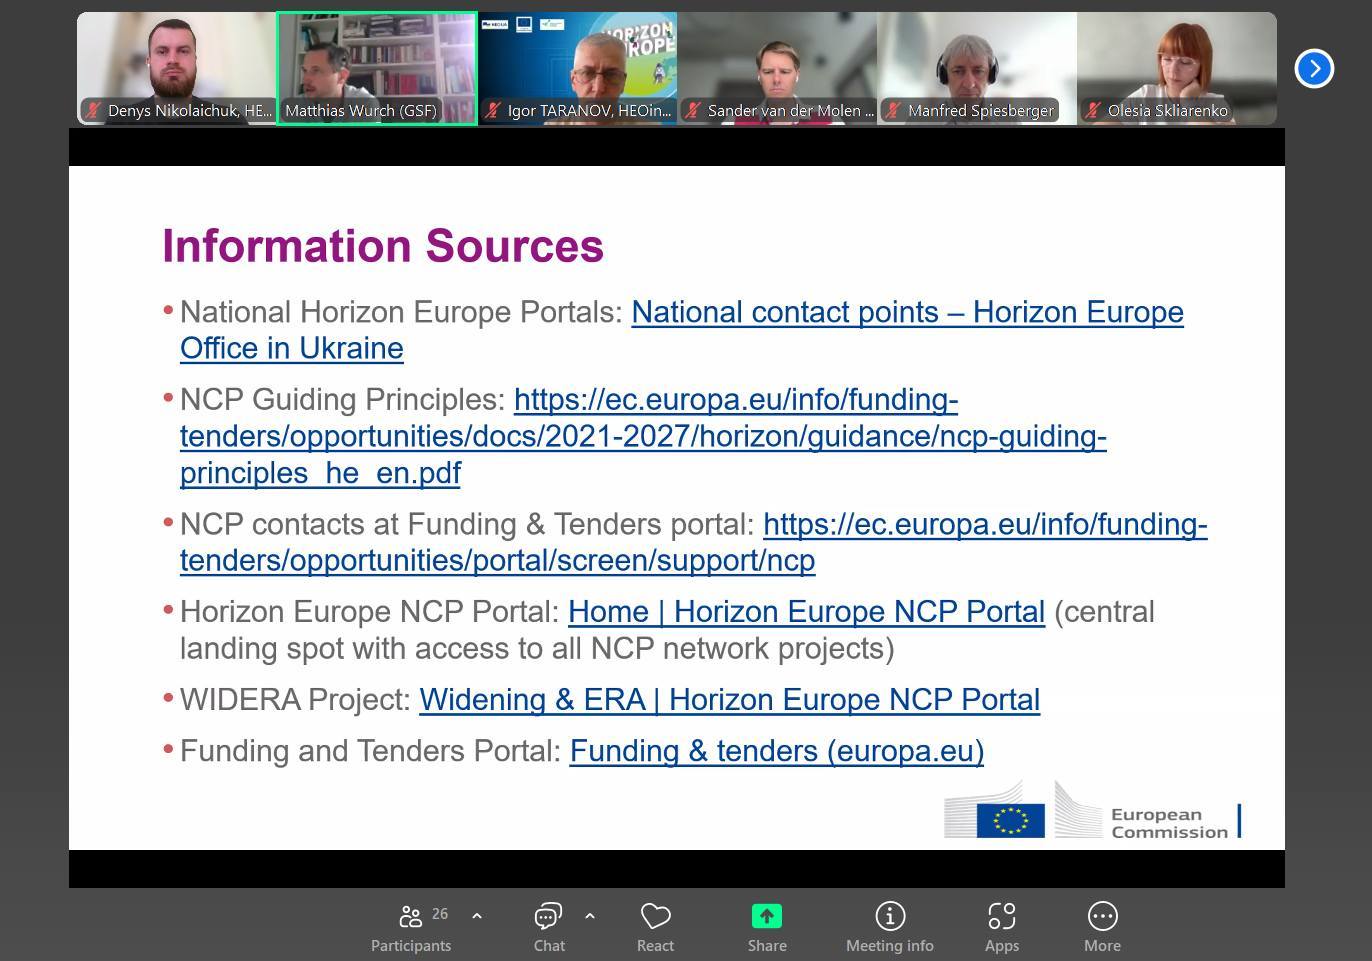This screenshot has width=1372, height=961.
Task: Show next page of participant videos
Action: click(x=1314, y=69)
